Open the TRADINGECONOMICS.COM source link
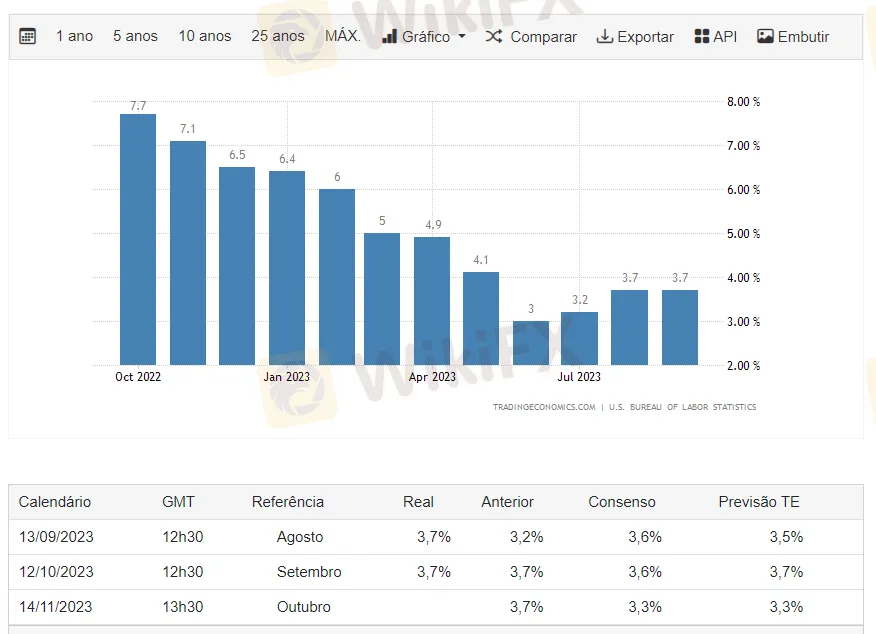This screenshot has width=876, height=634. pos(544,407)
